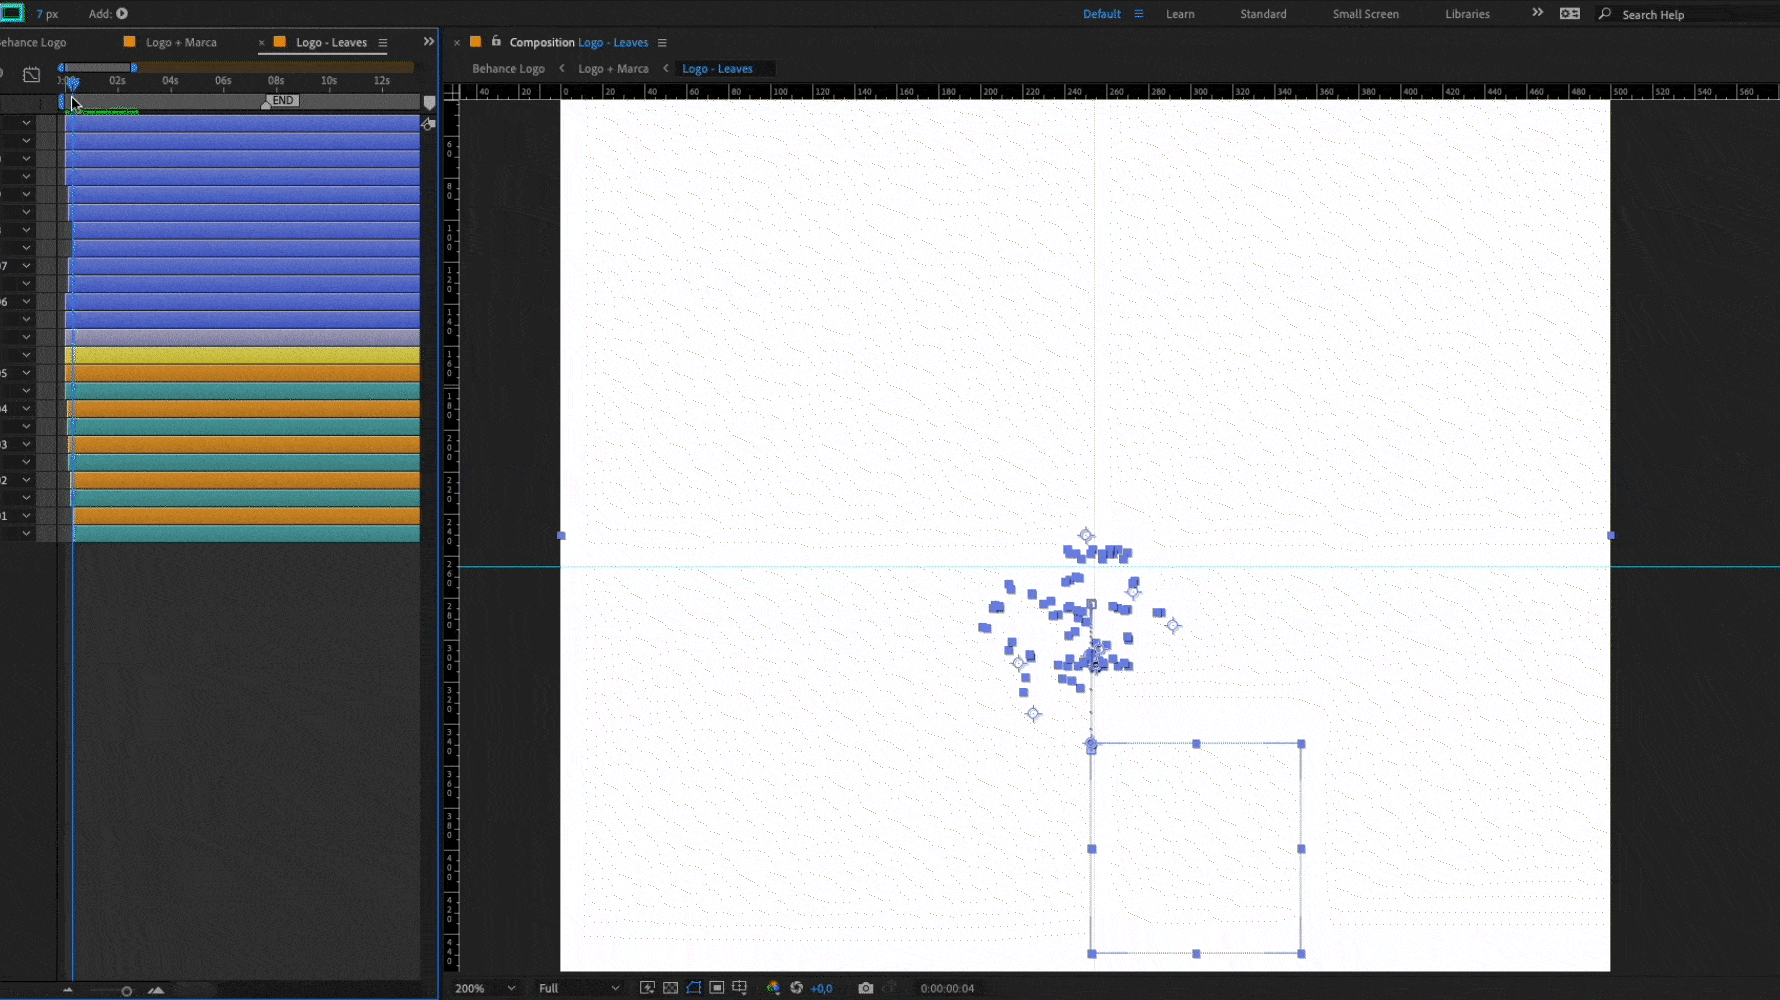Show more workspaces with double chevron
Image resolution: width=1780 pixels, height=1000 pixels.
point(1537,13)
